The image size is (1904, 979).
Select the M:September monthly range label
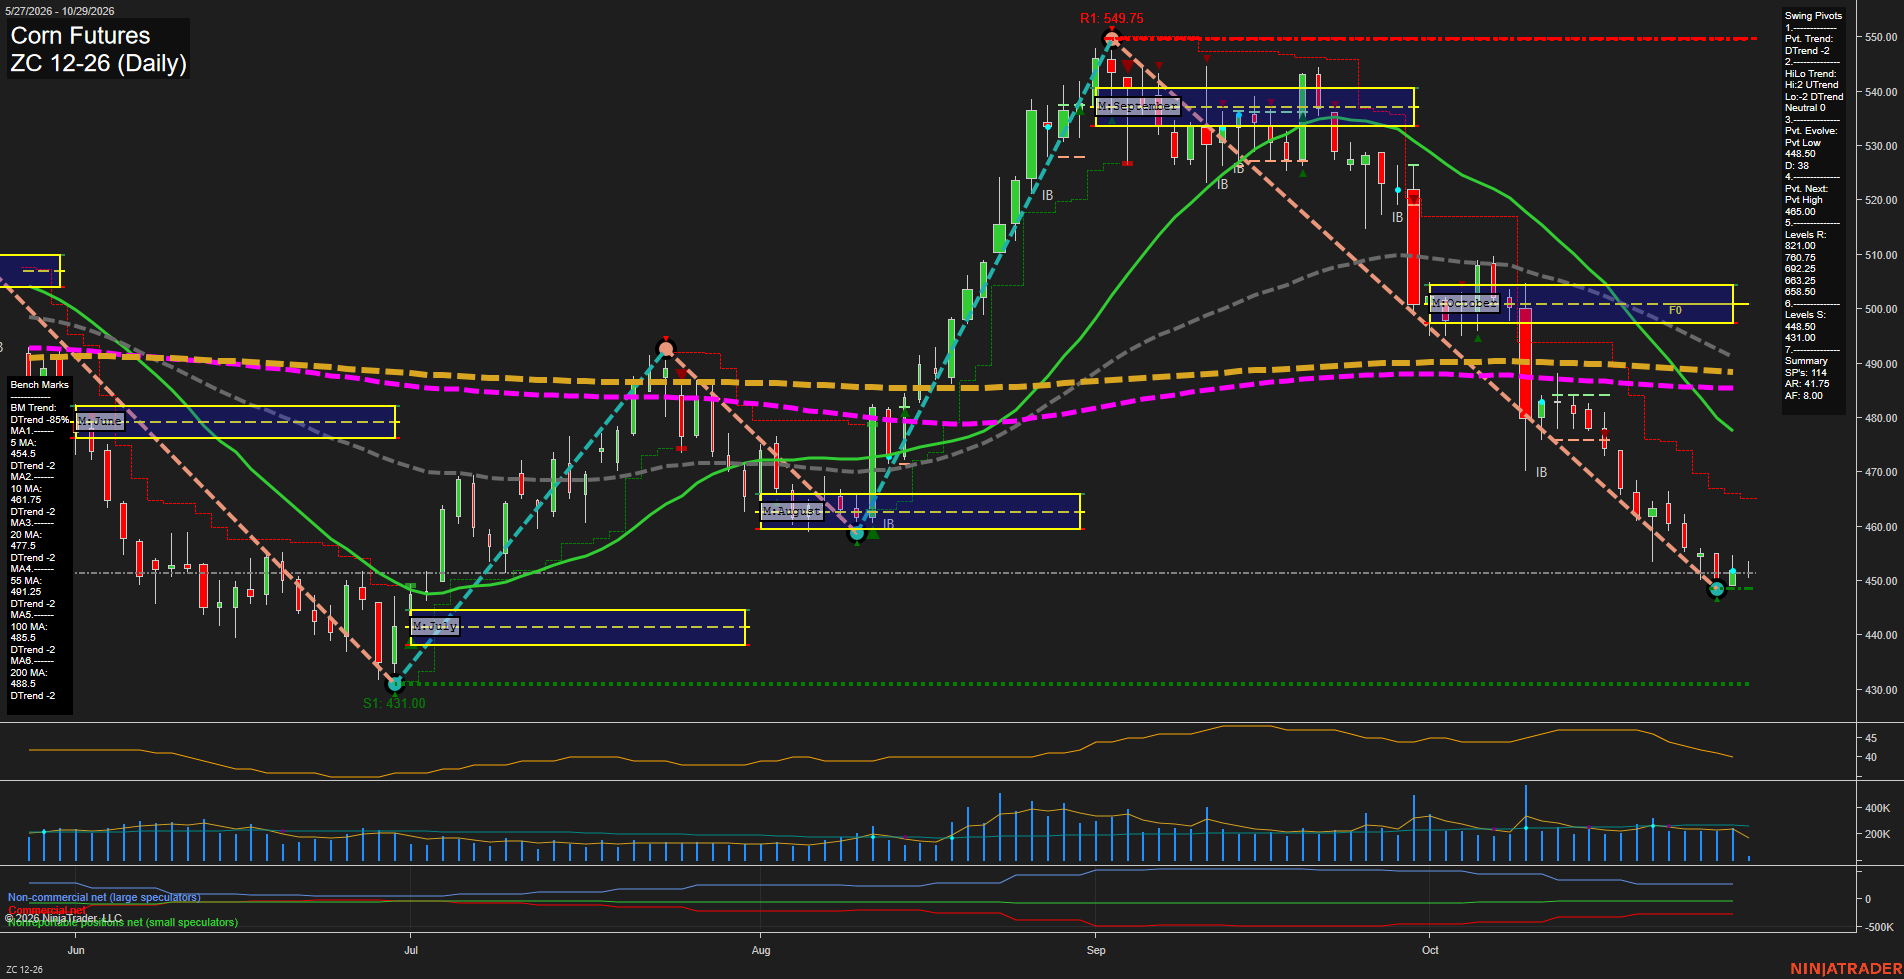[x=1138, y=106]
